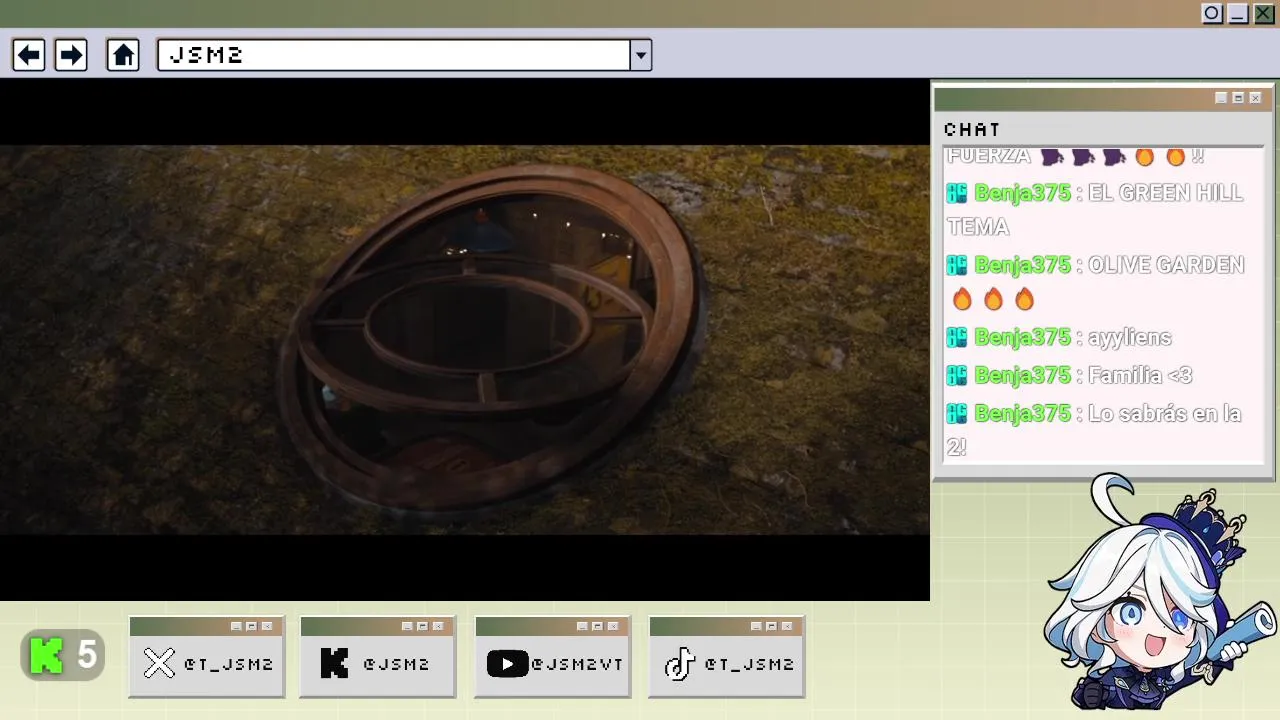1280x720 pixels.
Task: Open the home icon button
Action: pyautogui.click(x=123, y=55)
